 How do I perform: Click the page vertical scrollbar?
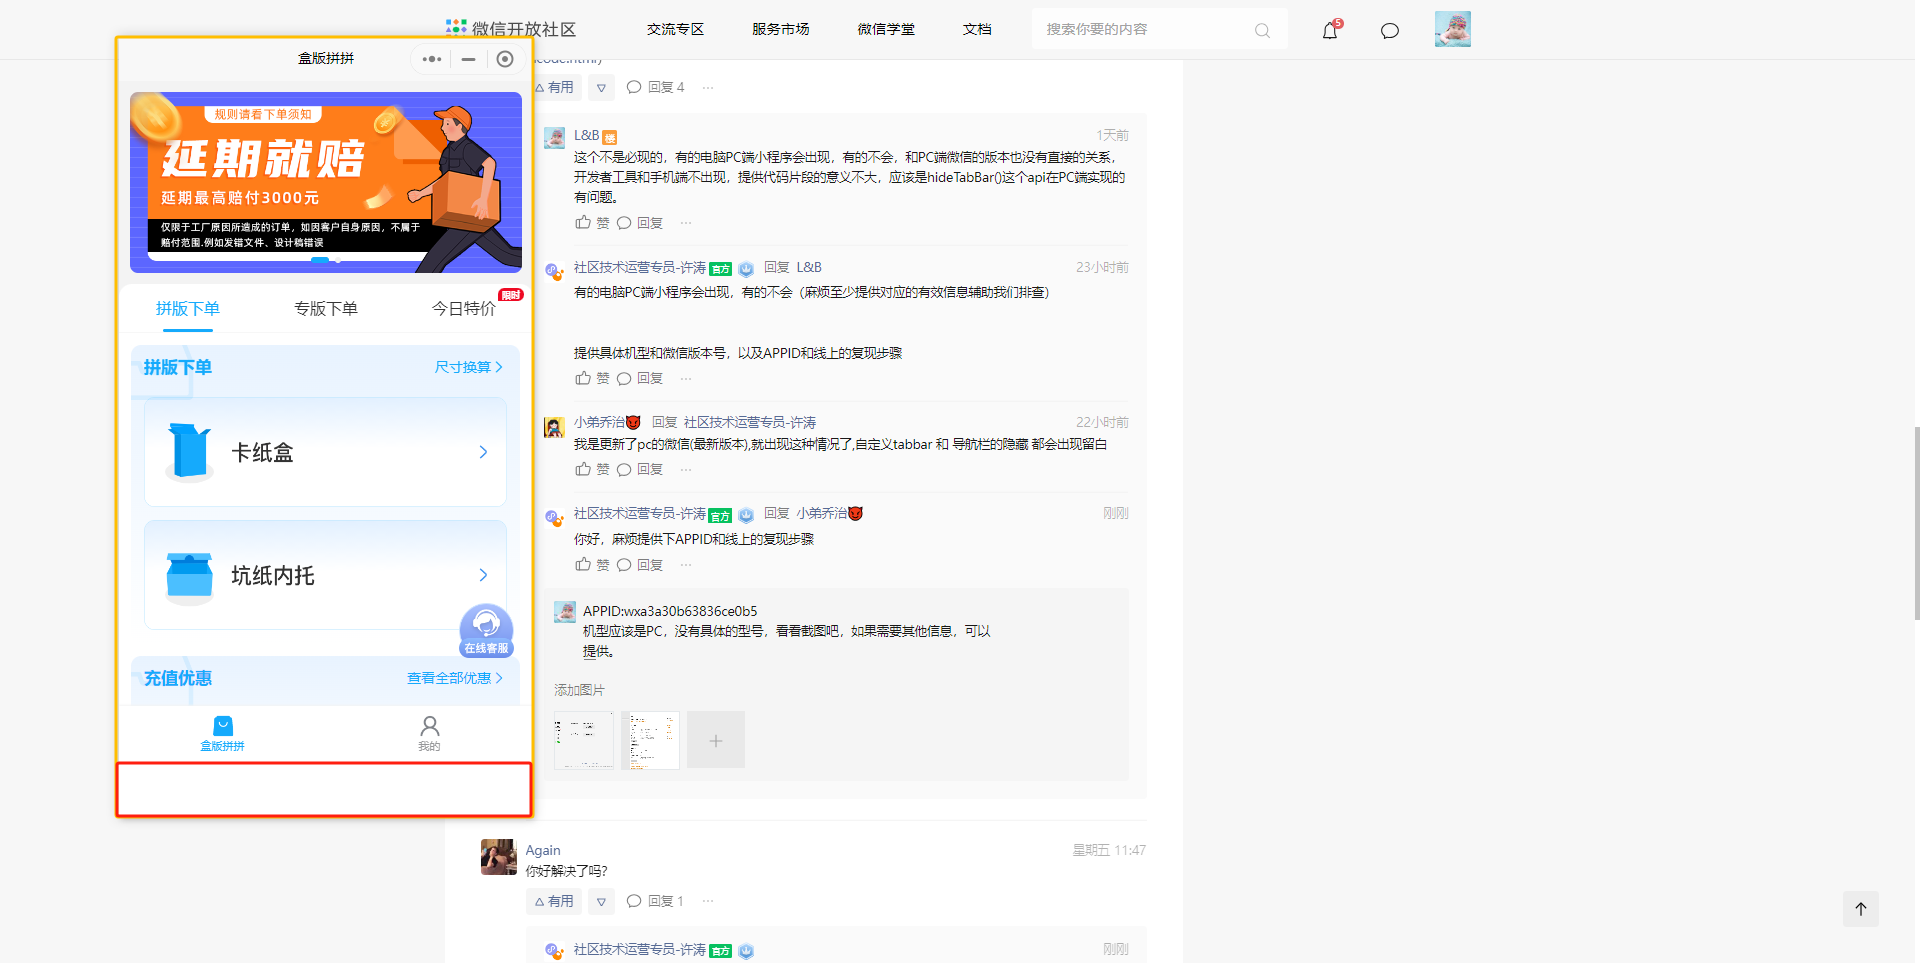(x=1916, y=524)
